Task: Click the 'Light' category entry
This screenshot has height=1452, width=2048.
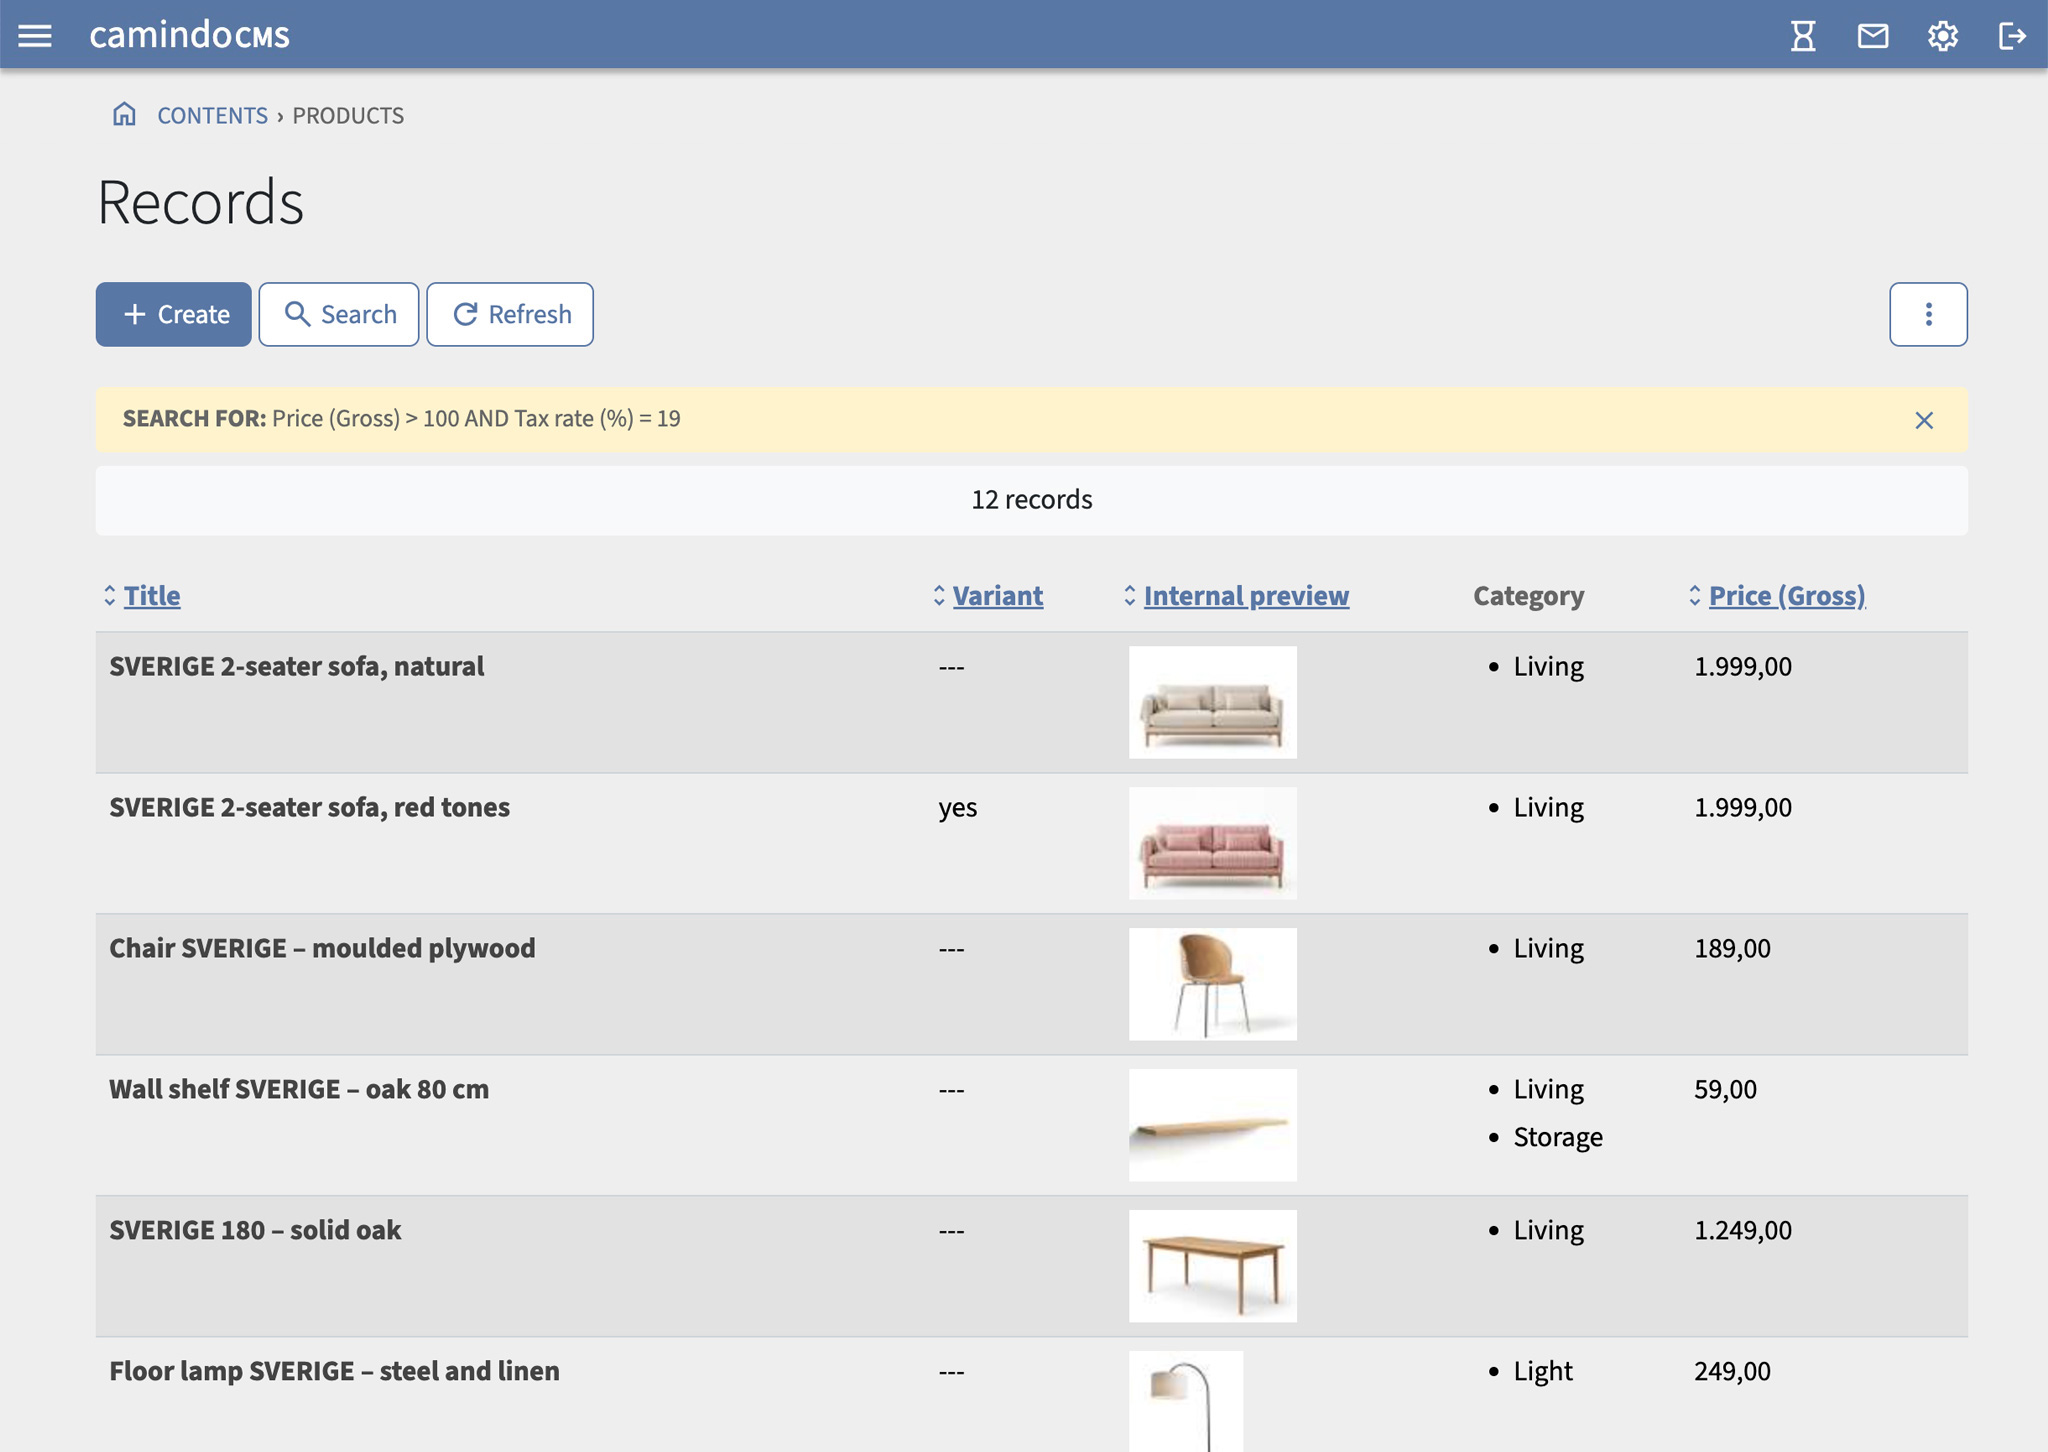Action: (1543, 1372)
